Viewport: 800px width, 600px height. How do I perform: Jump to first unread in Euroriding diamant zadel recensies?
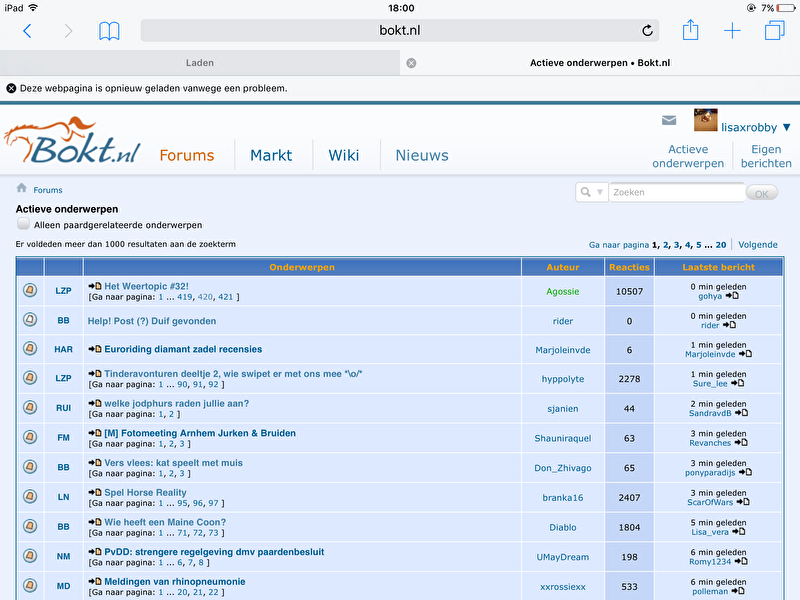coord(95,349)
